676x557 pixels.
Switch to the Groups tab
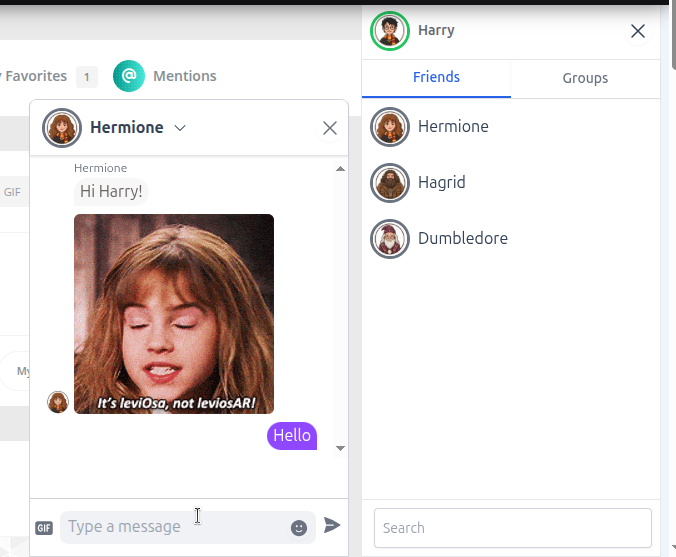(585, 78)
